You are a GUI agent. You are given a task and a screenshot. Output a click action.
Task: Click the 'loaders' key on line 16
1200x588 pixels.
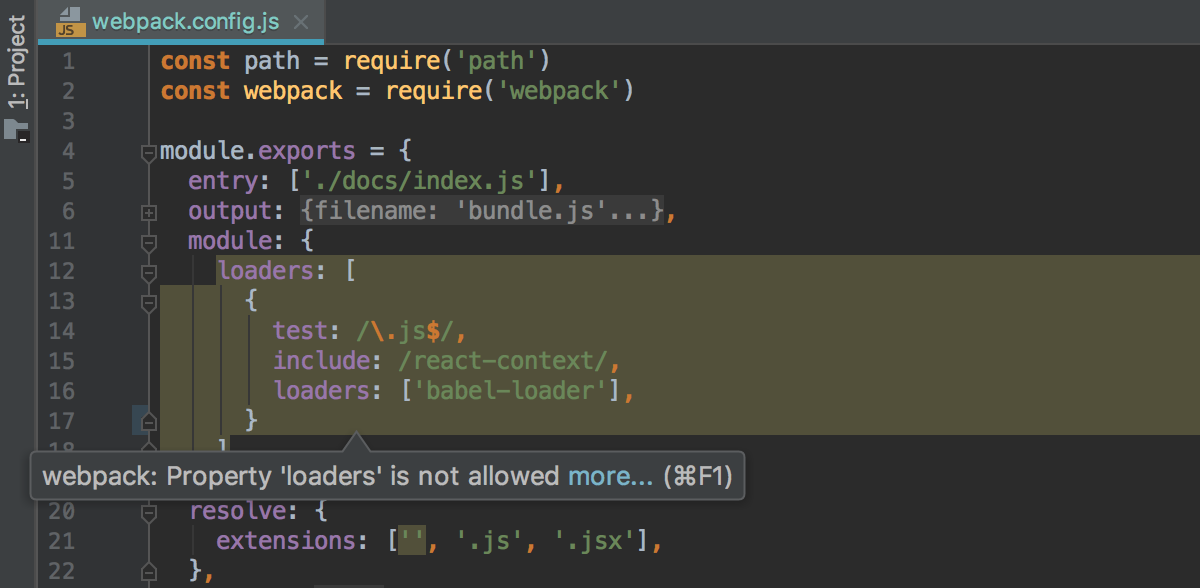pyautogui.click(x=322, y=391)
